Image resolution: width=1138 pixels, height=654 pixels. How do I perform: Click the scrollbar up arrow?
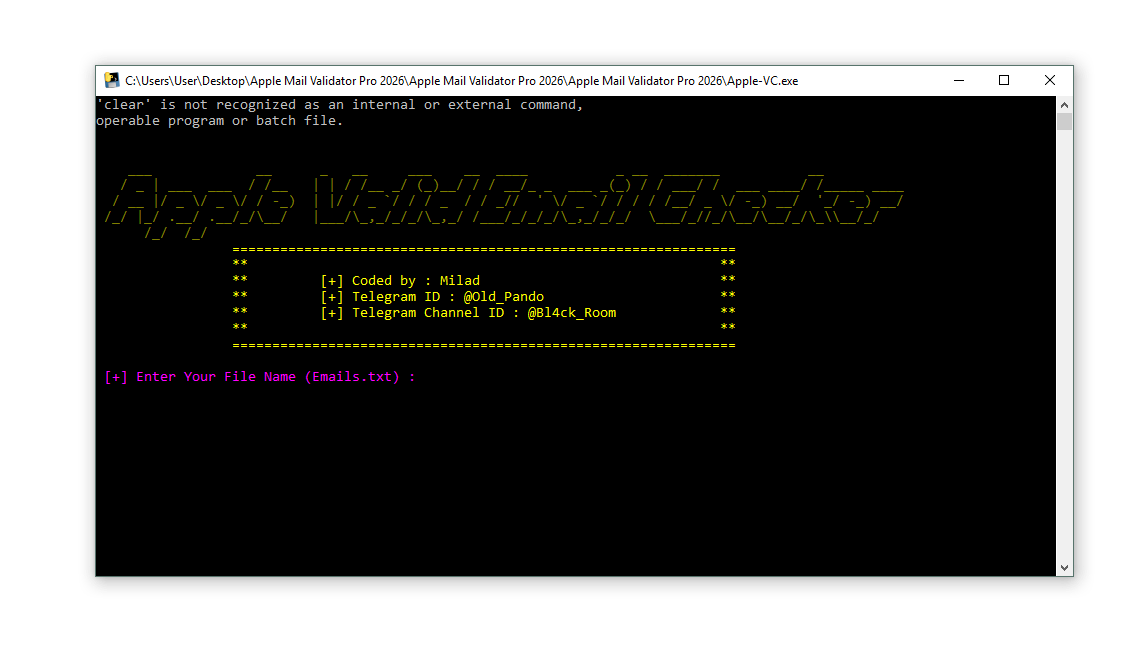pos(1063,103)
